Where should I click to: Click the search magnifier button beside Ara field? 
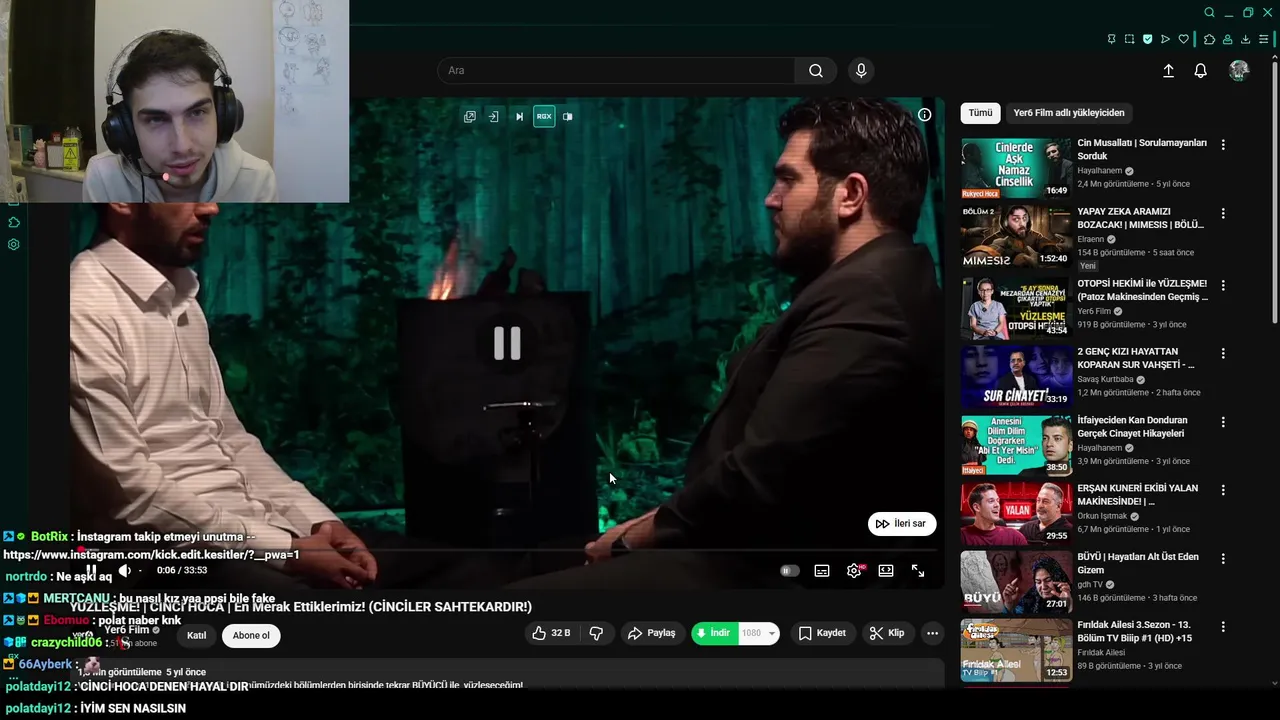[816, 70]
